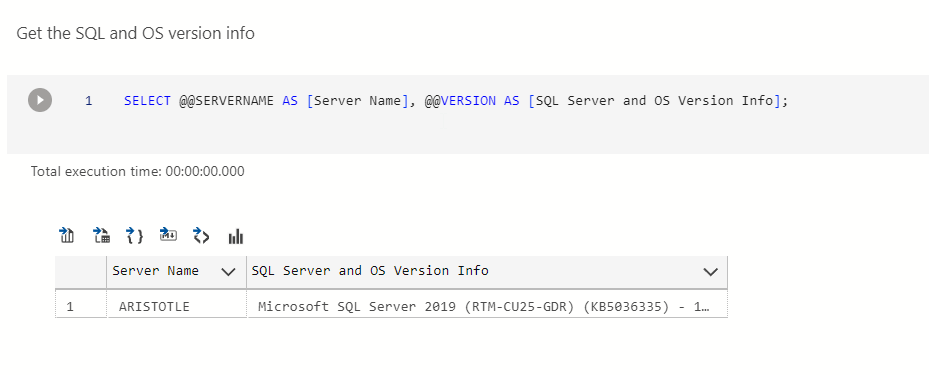Save results as Excel icon
Screen dimensions: 929x375
(101, 235)
